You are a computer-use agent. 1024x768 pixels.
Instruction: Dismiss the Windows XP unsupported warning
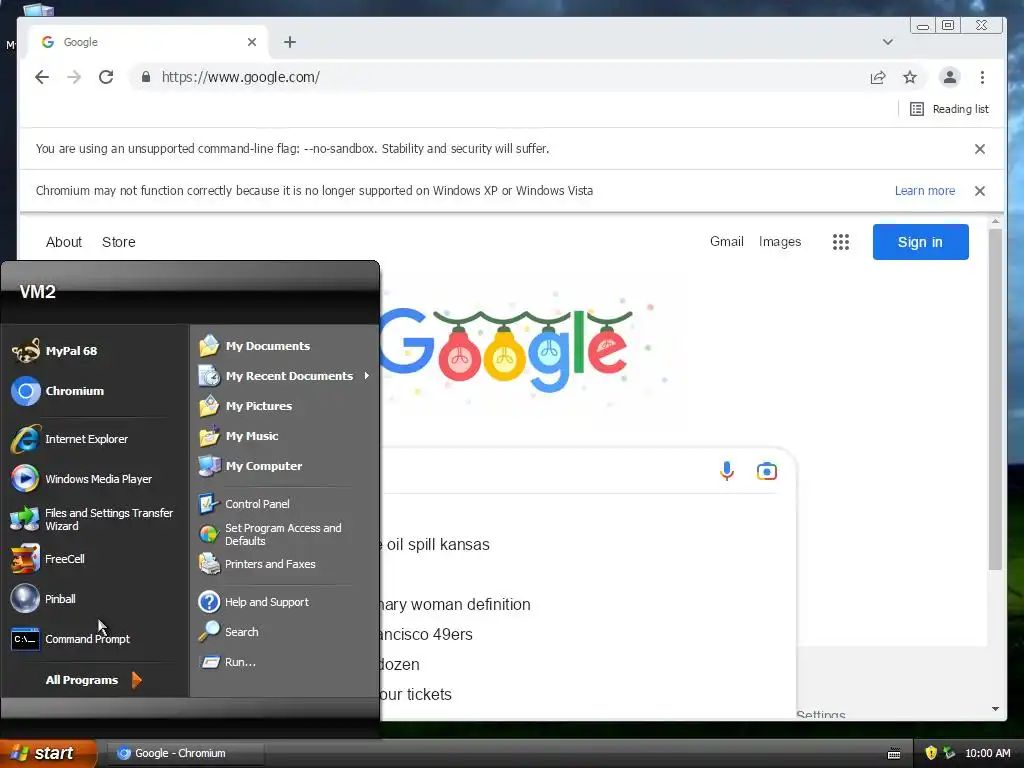(980, 191)
